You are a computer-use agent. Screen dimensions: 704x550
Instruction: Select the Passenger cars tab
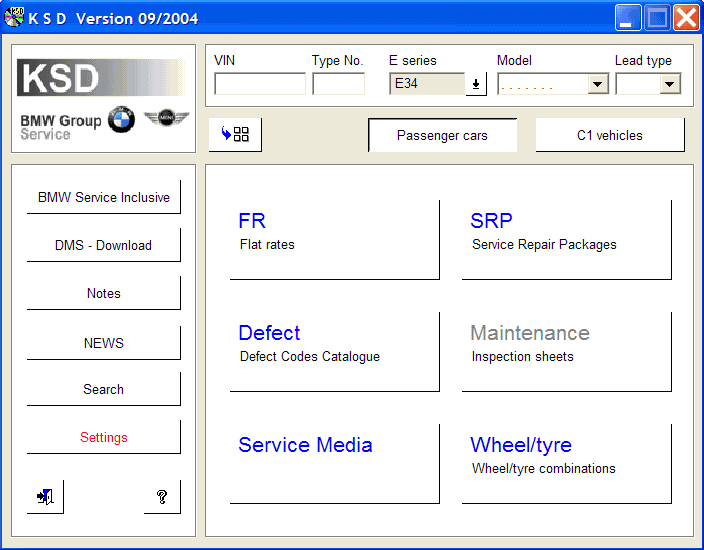point(442,135)
